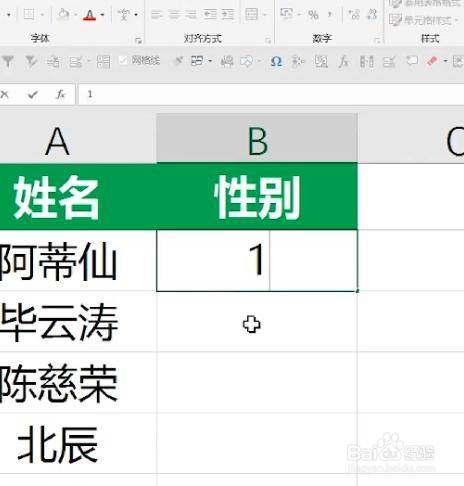Click the reapply filter funnel icon
The width and height of the screenshot is (464, 486).
click(31, 61)
